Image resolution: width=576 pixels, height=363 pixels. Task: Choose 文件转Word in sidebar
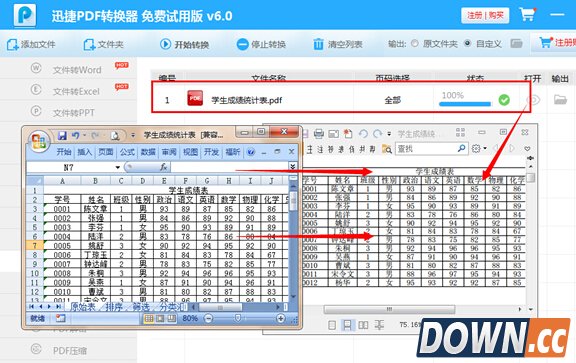pos(77,69)
